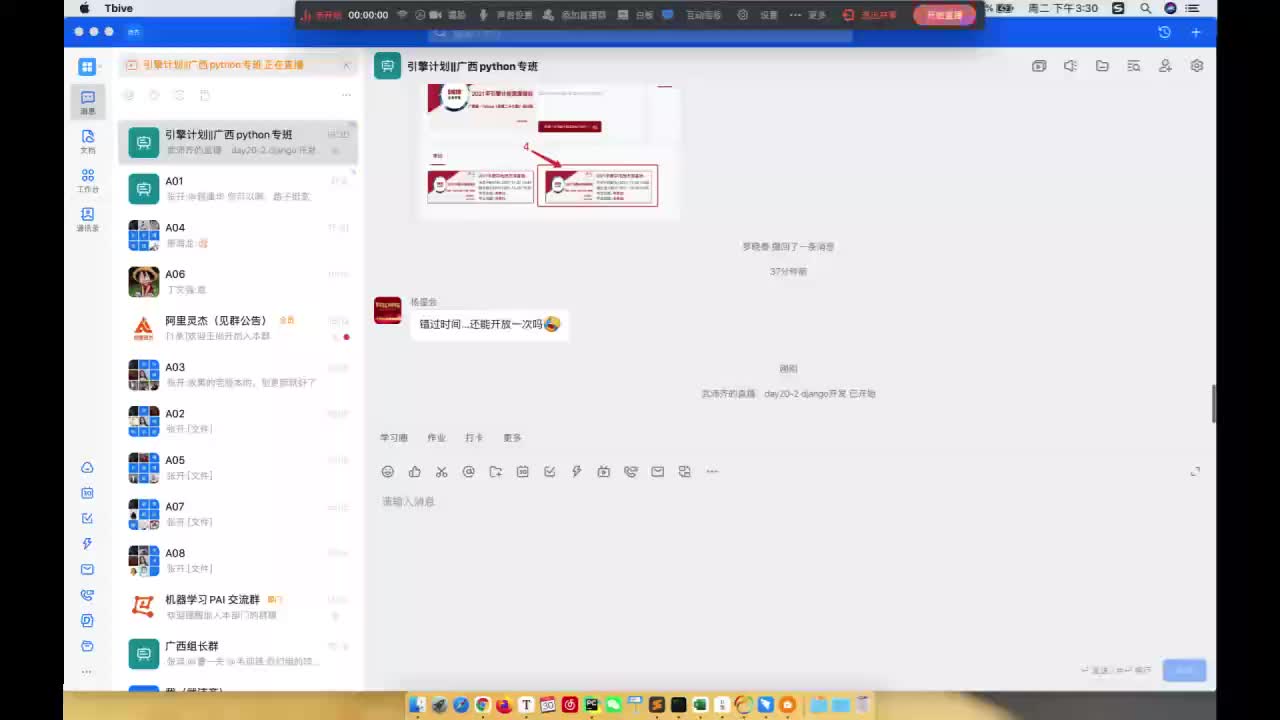Image resolution: width=1280 pixels, height=720 pixels.
Task: Click the search box in the title bar
Action: click(x=640, y=34)
